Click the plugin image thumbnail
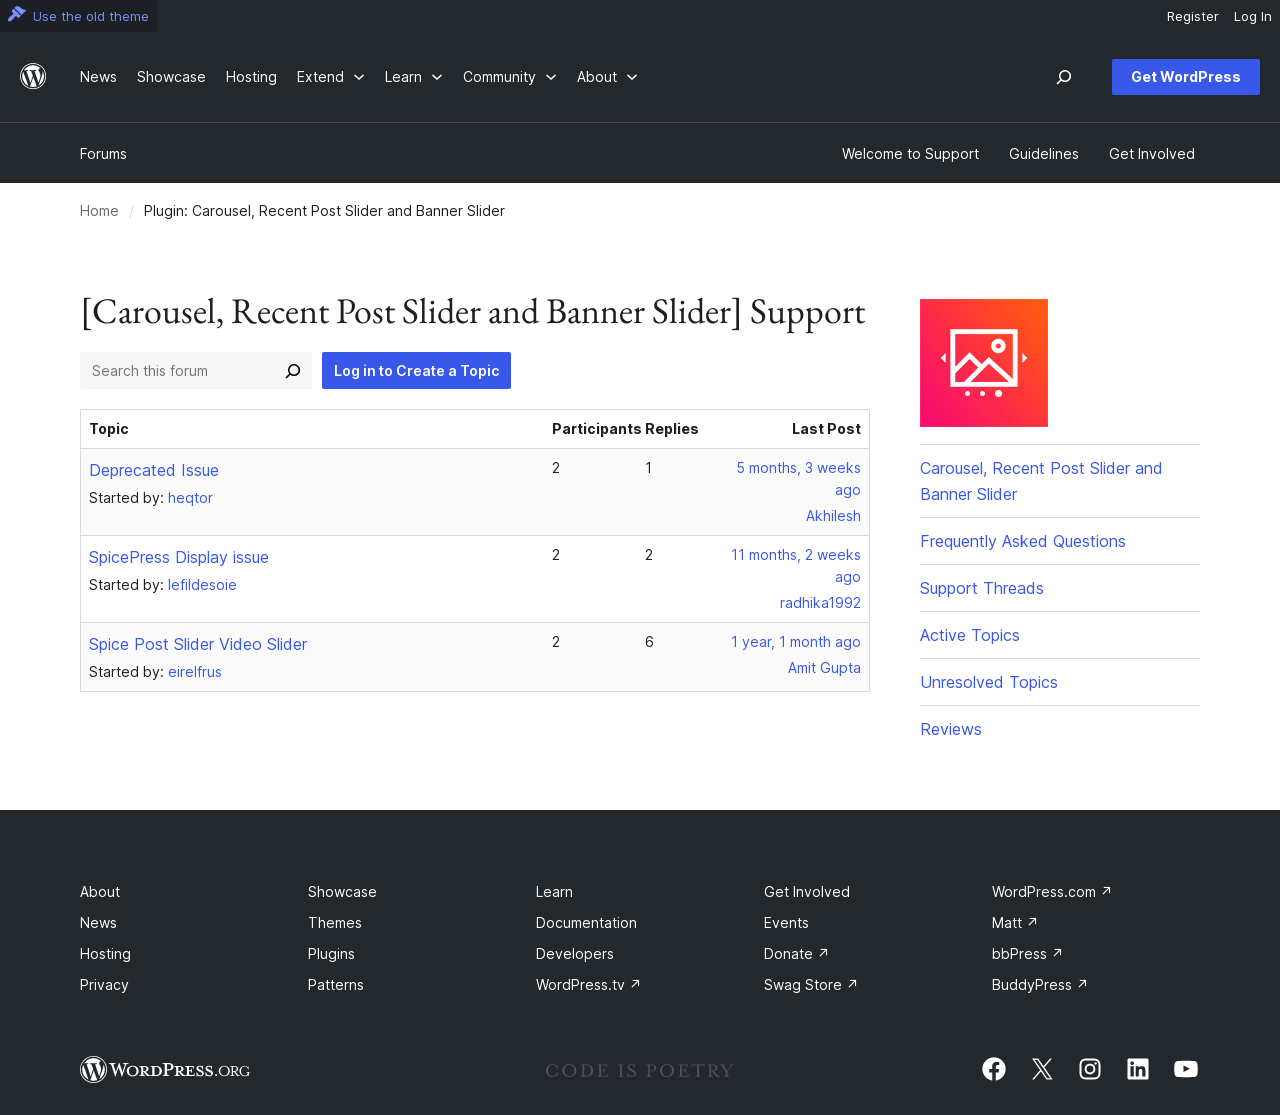 [984, 363]
